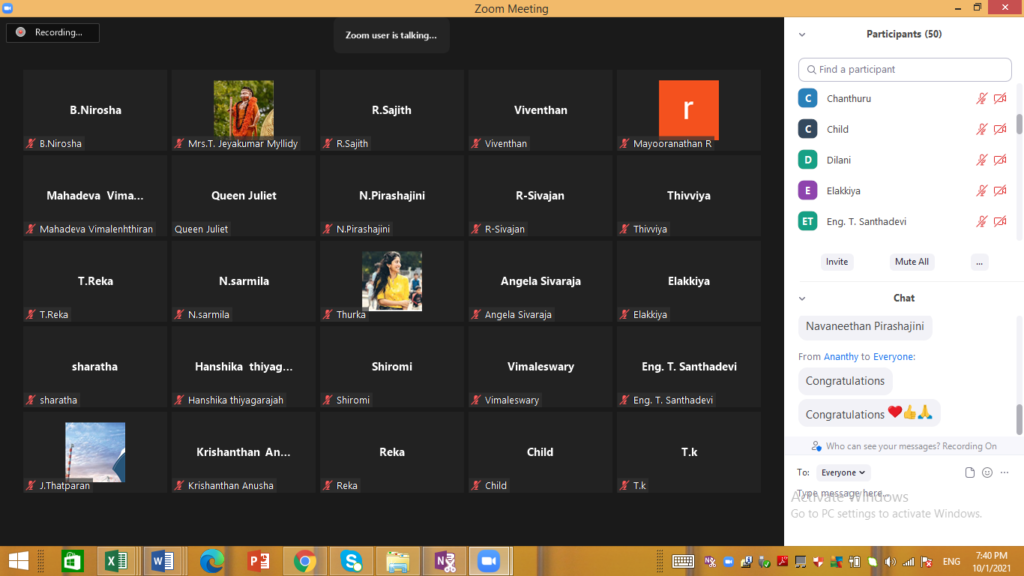Screen dimensions: 1024x576
Task: Click the muted mic icon on Viventhan's tile
Action: [x=476, y=143]
